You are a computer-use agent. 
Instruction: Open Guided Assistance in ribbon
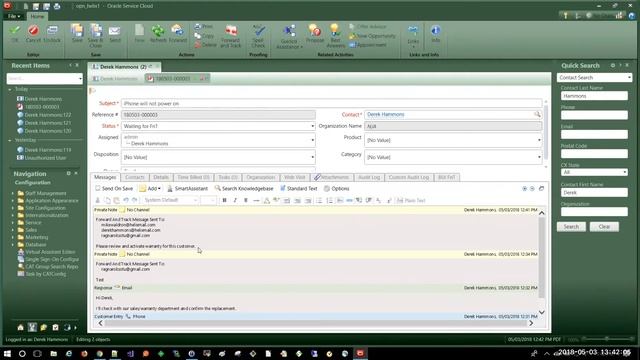click(289, 37)
